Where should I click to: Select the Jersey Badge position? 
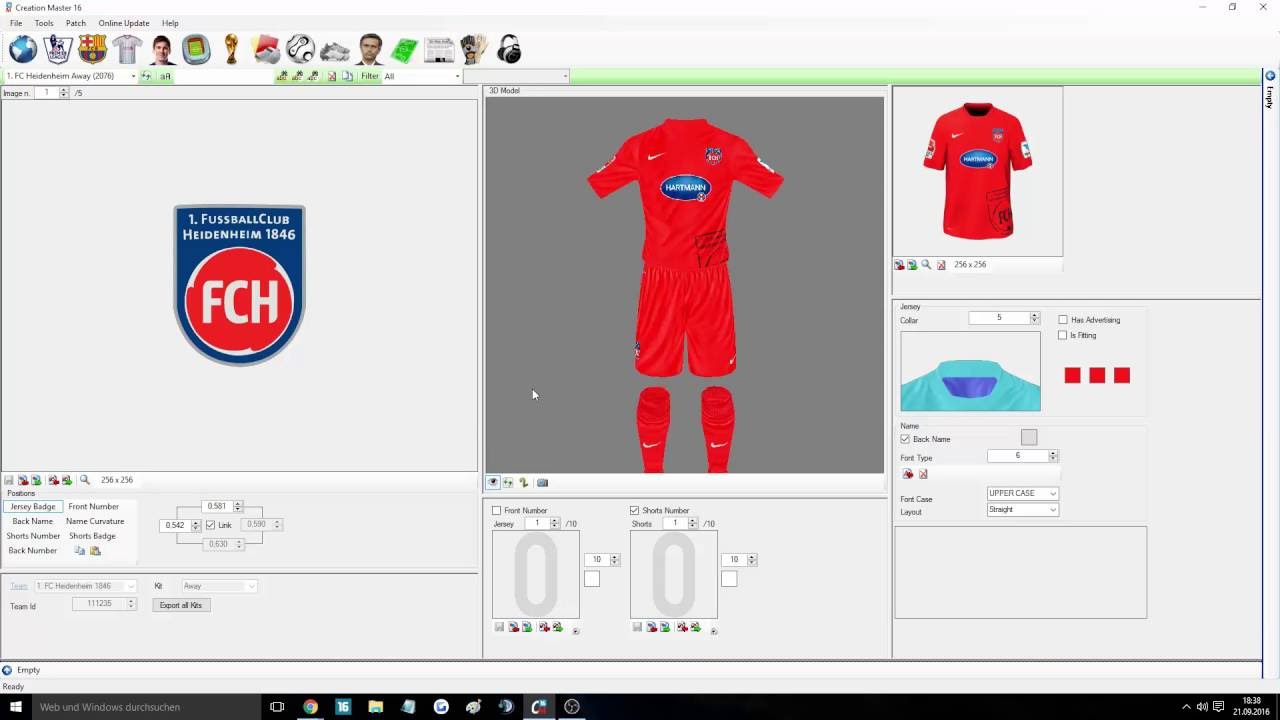point(33,507)
